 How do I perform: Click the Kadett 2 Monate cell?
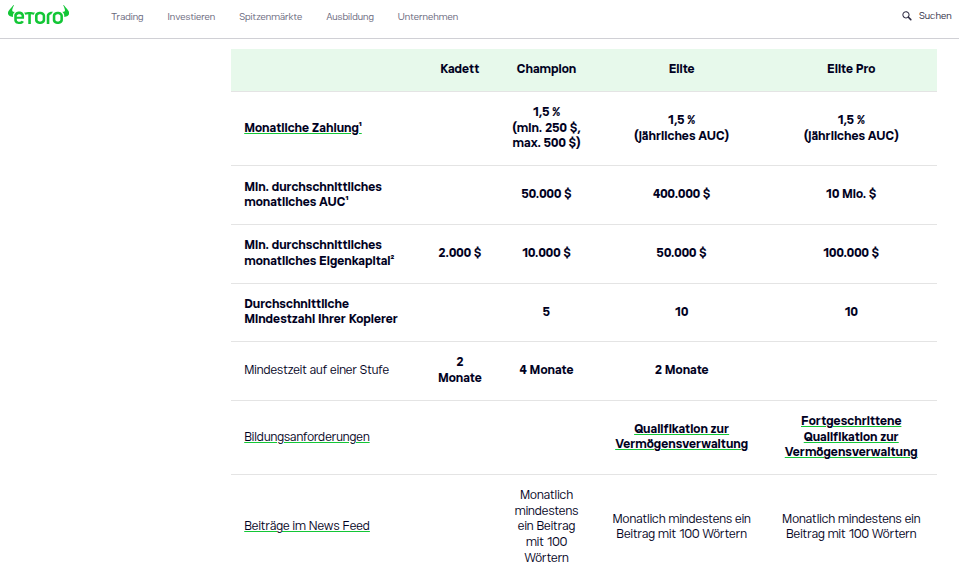pos(459,370)
